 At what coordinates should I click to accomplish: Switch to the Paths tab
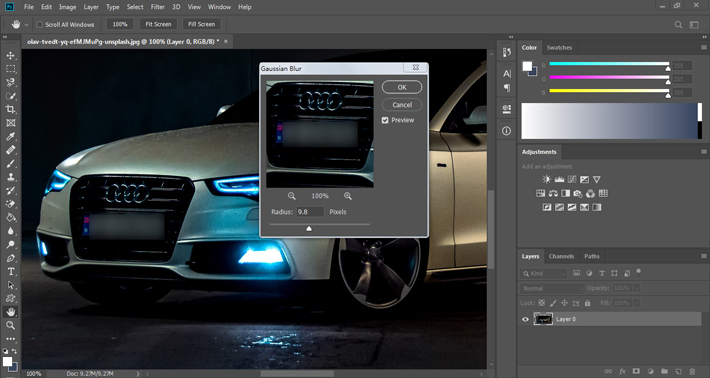591,256
